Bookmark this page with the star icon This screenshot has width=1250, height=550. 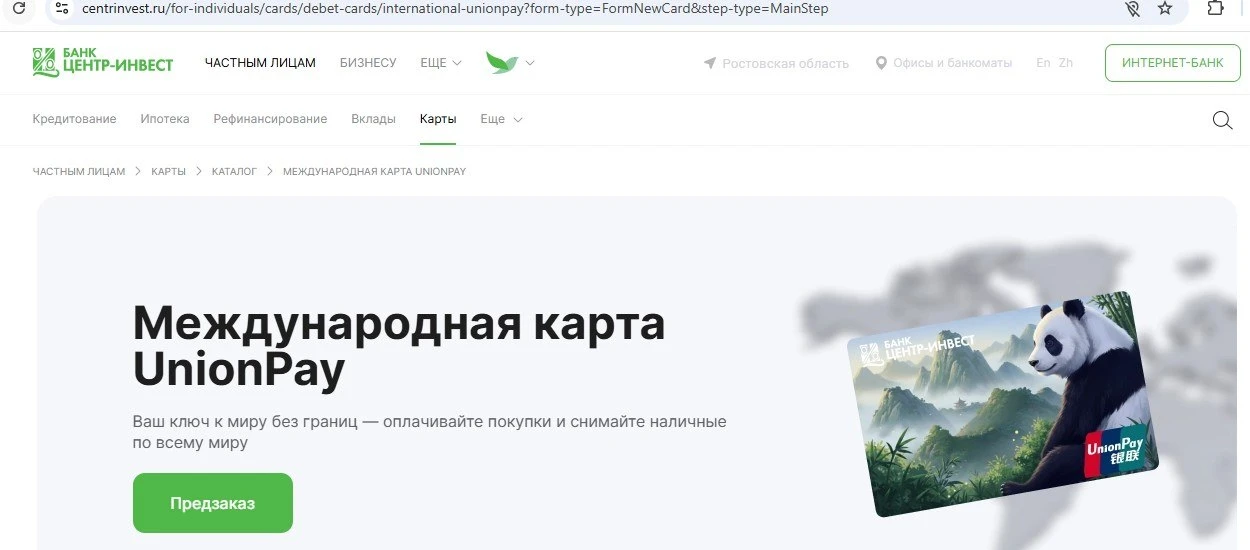coord(1164,8)
